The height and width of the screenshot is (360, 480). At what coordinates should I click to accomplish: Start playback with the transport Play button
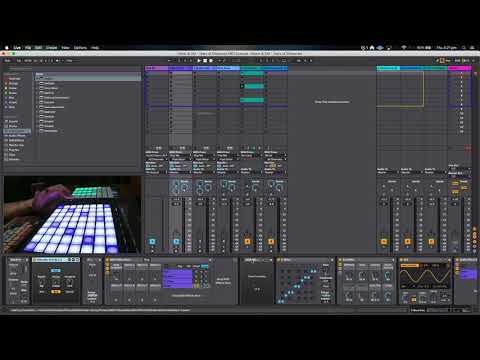[x=199, y=61]
